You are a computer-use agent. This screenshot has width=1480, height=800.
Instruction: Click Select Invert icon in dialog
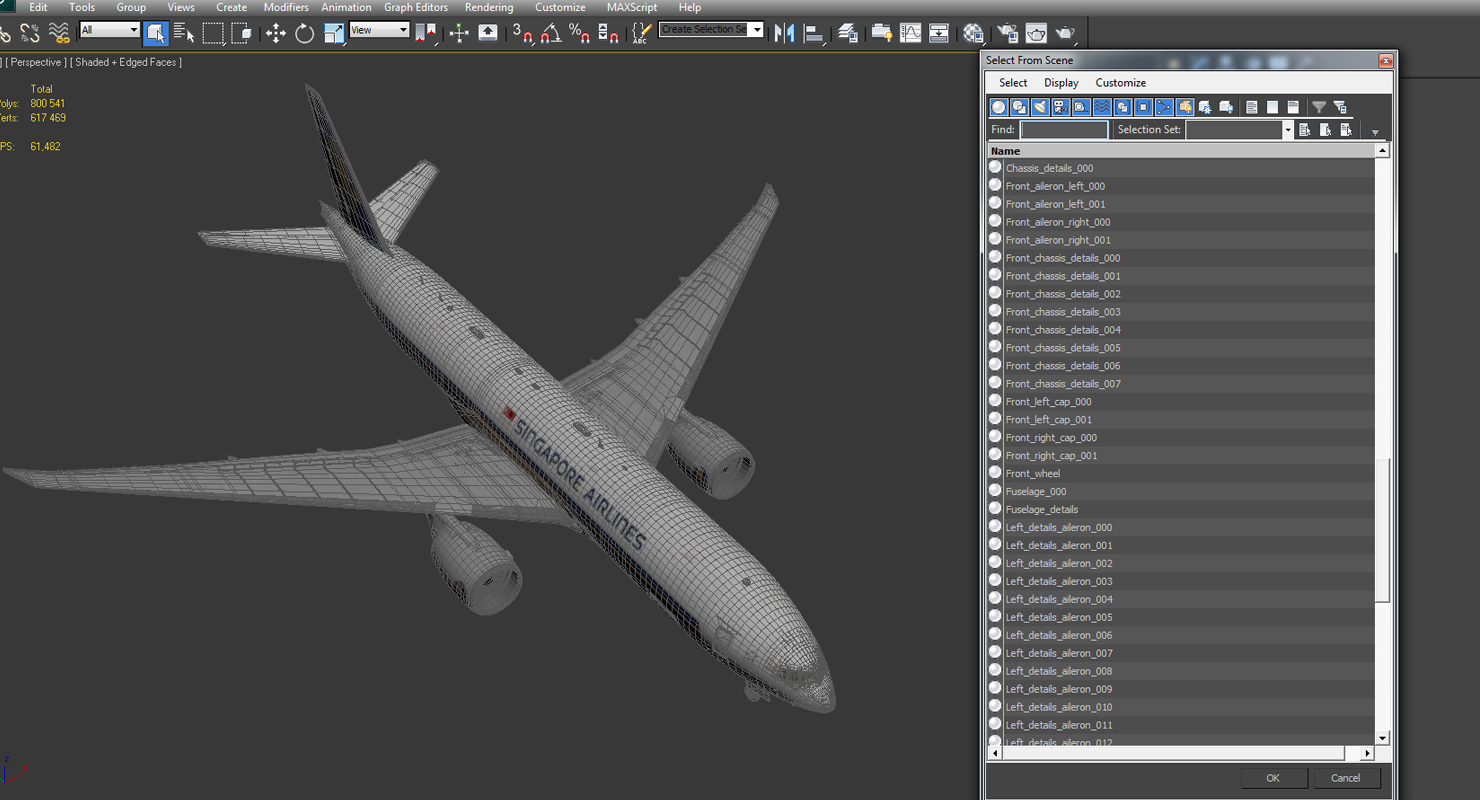(1347, 130)
